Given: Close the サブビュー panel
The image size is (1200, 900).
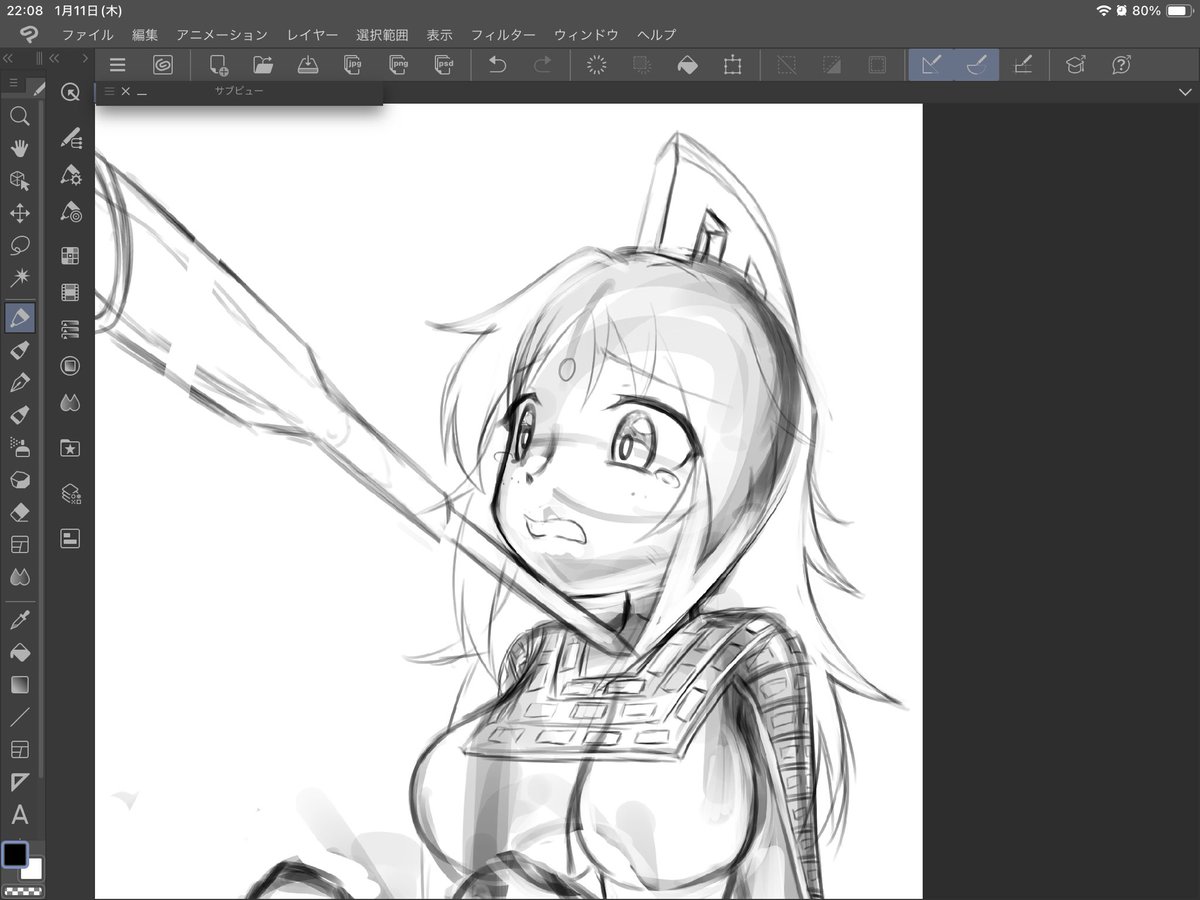Looking at the screenshot, I should click(x=125, y=91).
